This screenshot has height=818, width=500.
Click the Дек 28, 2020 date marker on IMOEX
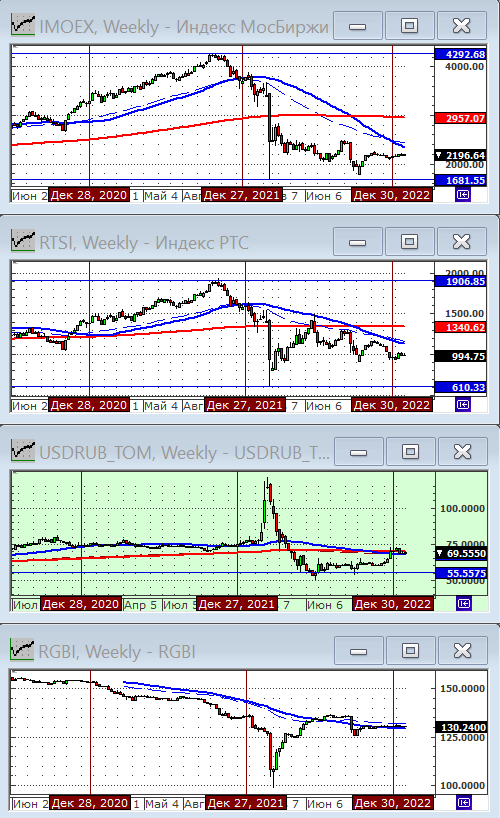click(x=89, y=195)
